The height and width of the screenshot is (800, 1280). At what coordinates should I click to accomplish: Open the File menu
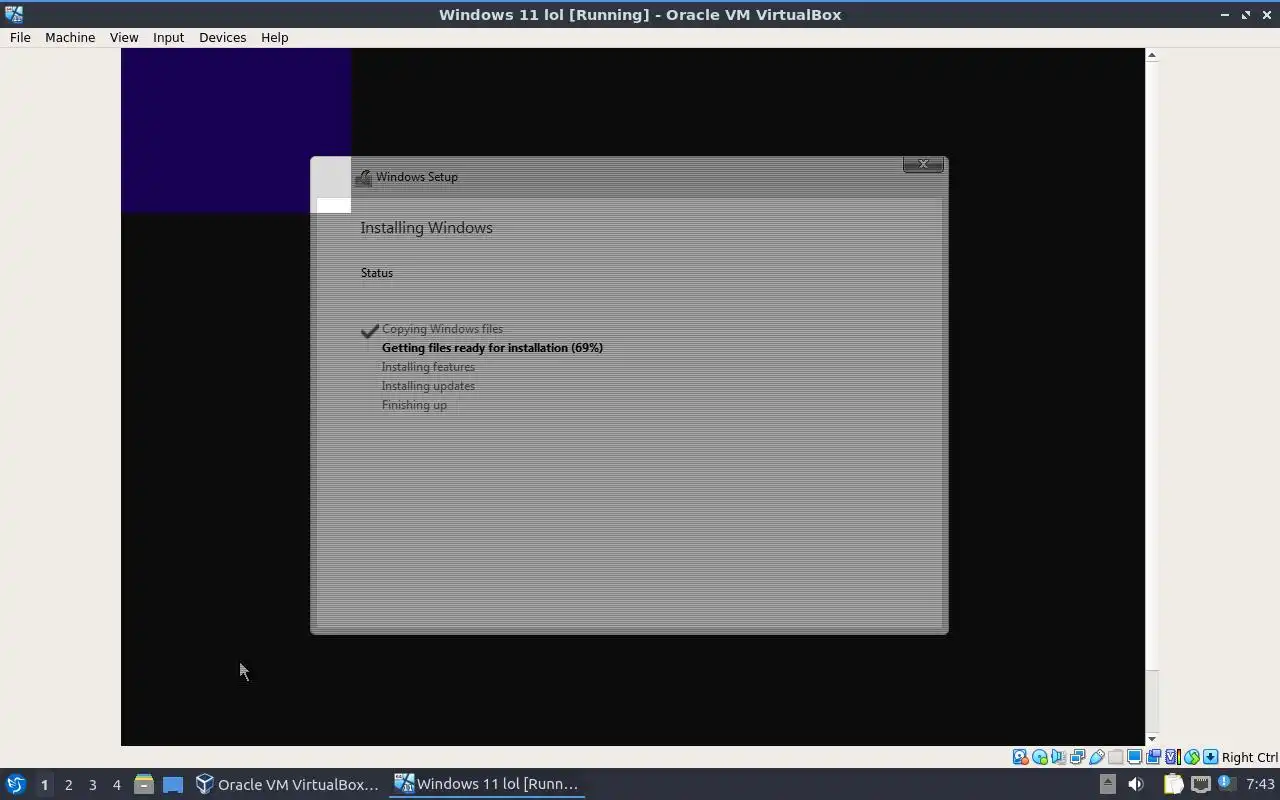click(20, 37)
